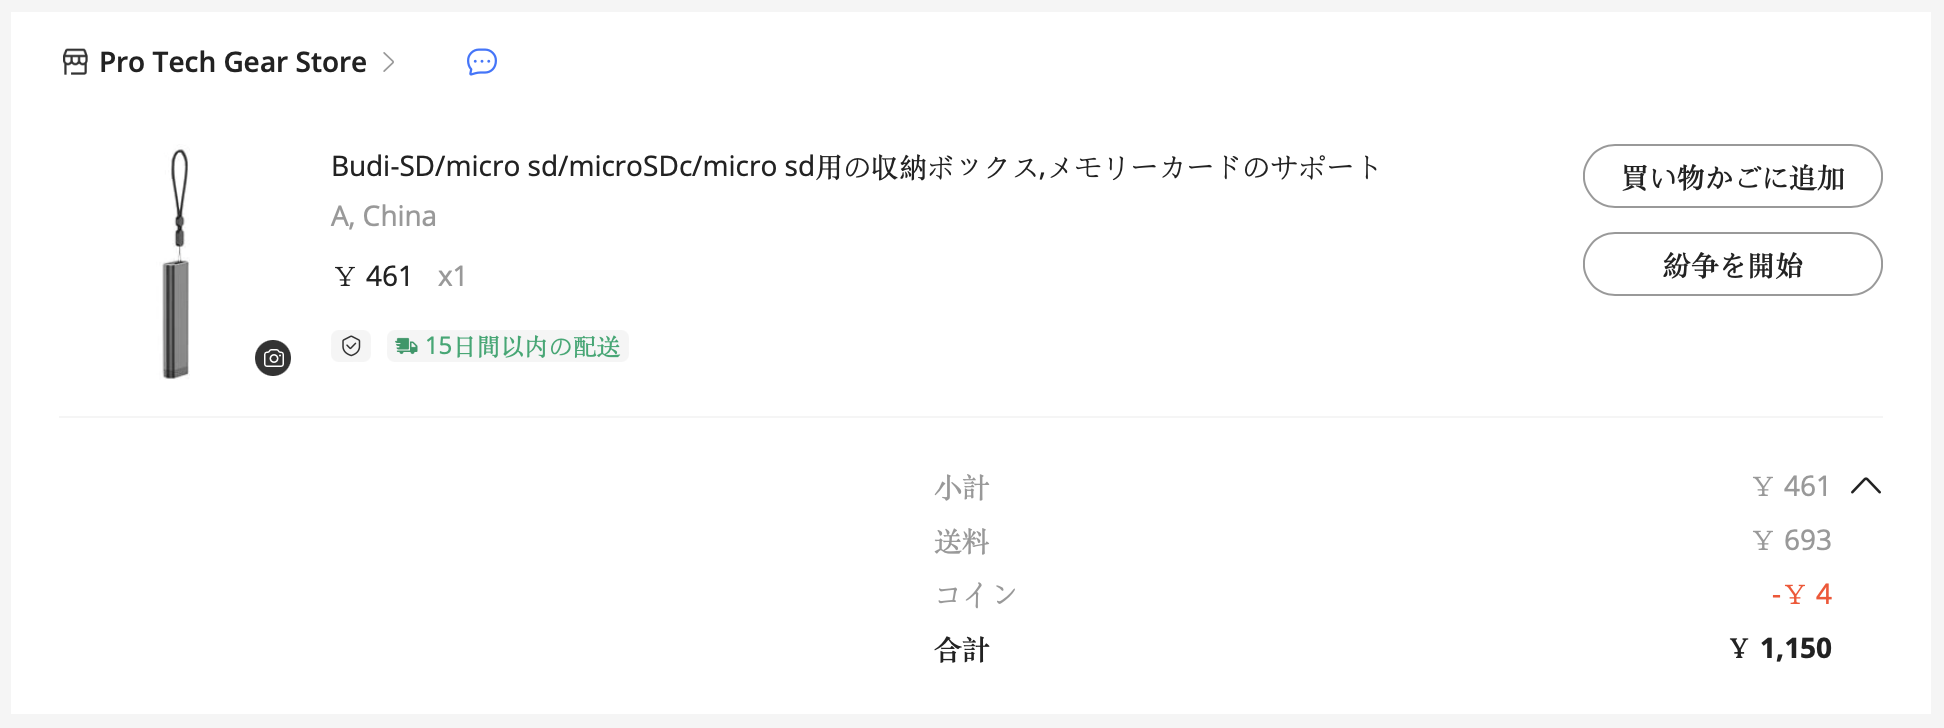The height and width of the screenshot is (728, 1944).
Task: Click the -￥4 orange coin discount value
Action: (1802, 594)
